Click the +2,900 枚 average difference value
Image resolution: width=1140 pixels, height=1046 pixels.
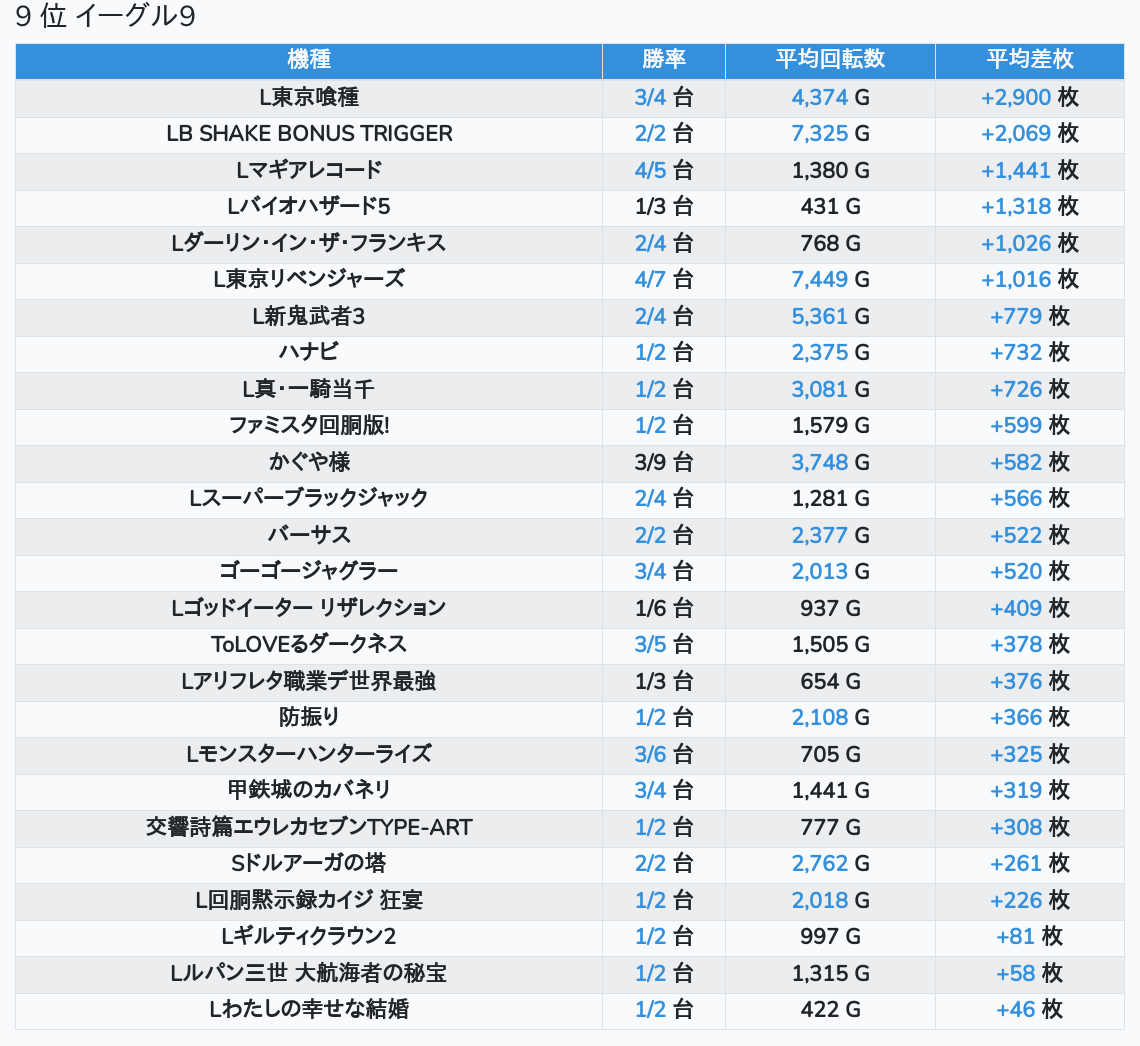(1029, 97)
